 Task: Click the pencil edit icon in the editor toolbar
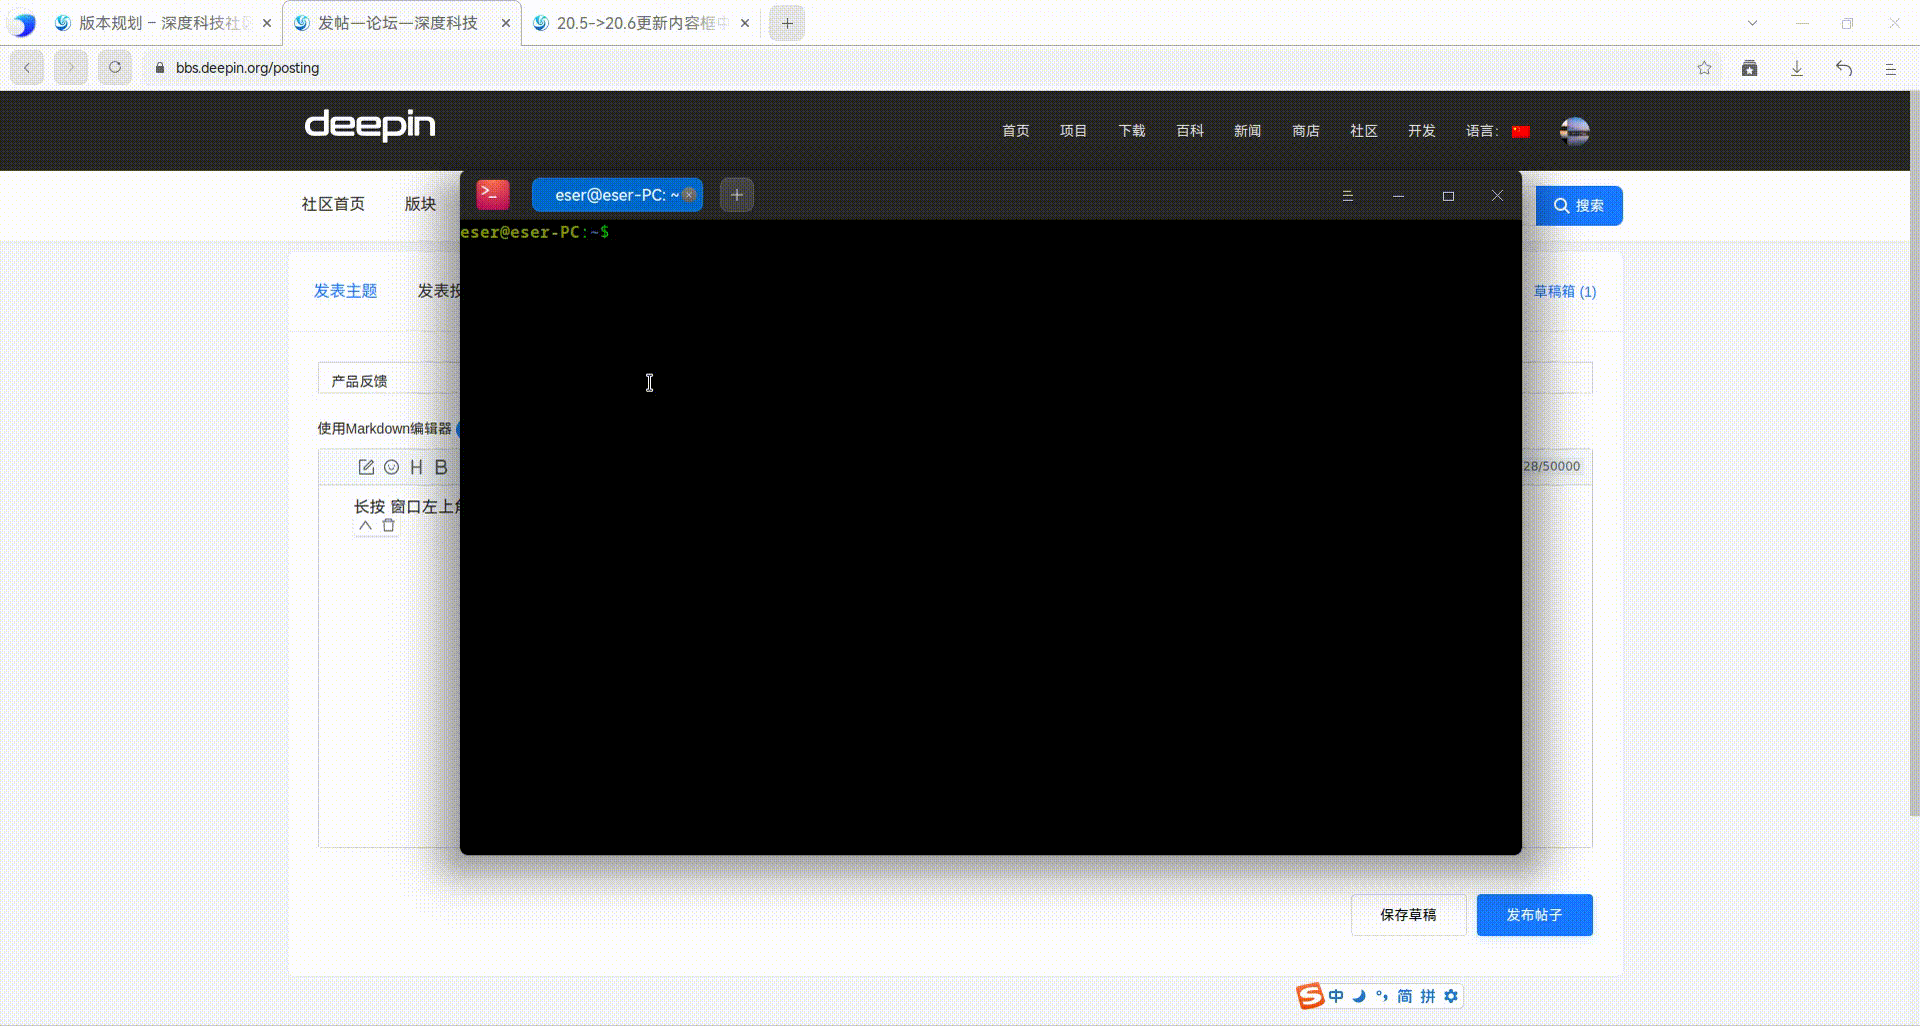366,466
